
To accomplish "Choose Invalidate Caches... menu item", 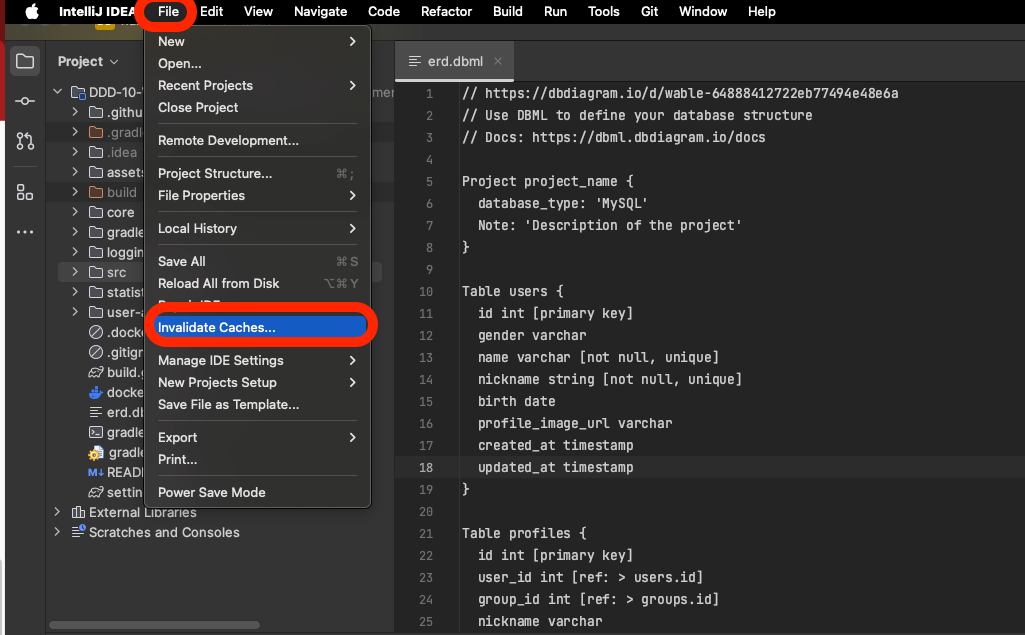I will point(260,327).
